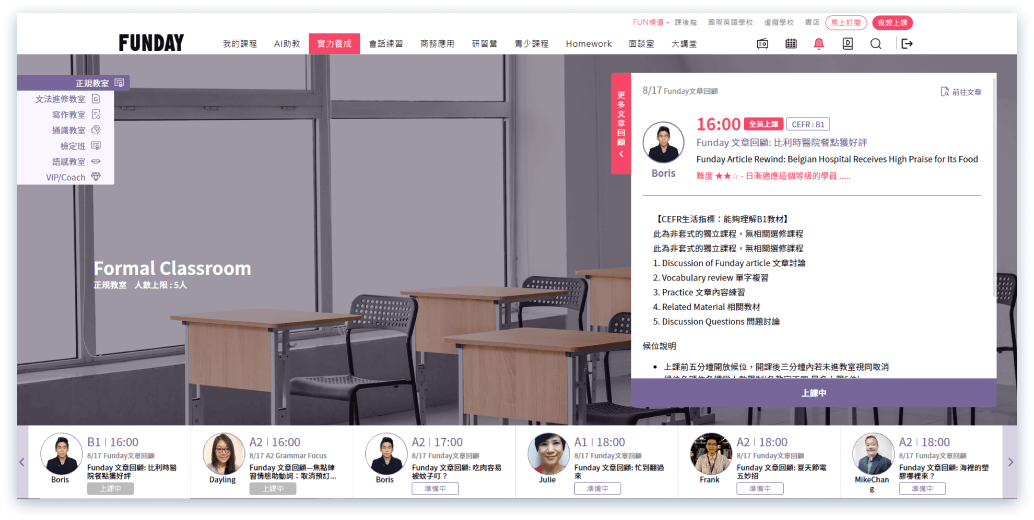Open the search magnifier icon
This screenshot has height=520, width=1034.
point(876,44)
